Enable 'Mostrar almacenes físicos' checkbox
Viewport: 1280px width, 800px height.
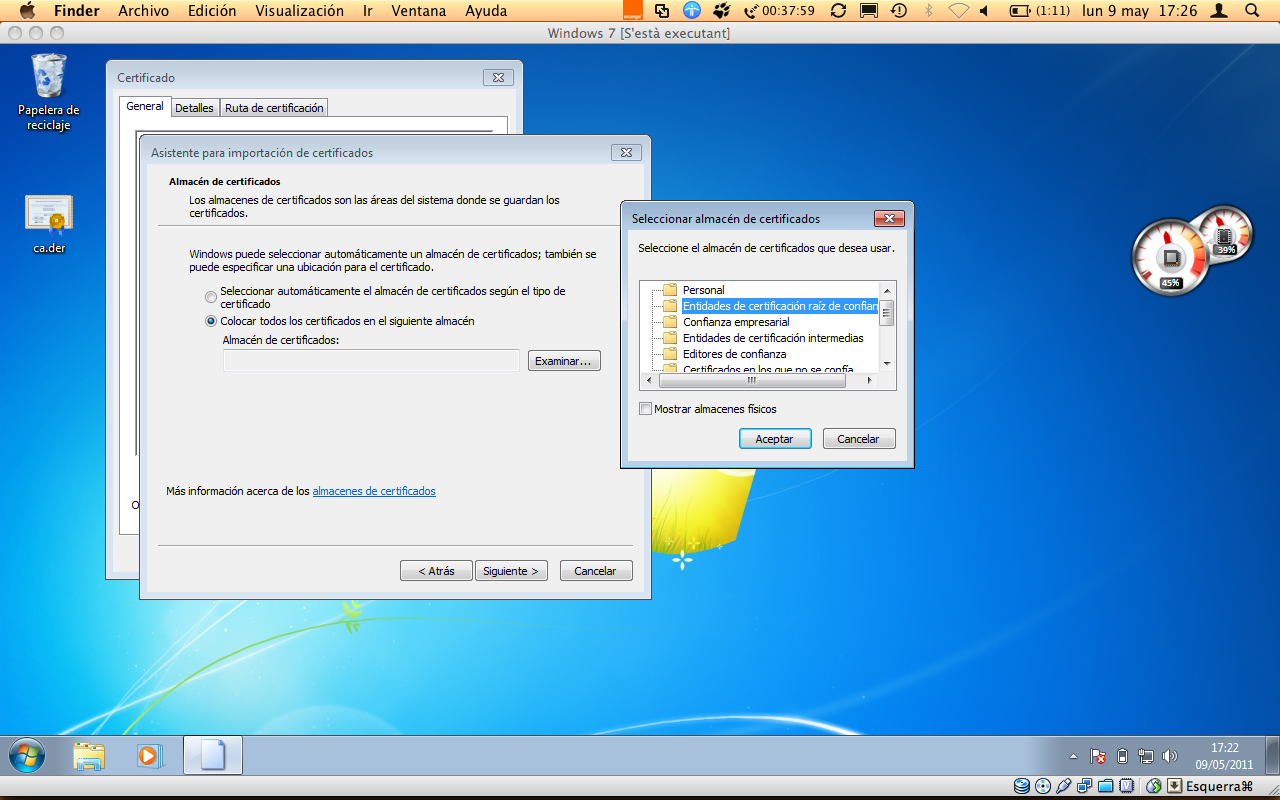(x=645, y=409)
